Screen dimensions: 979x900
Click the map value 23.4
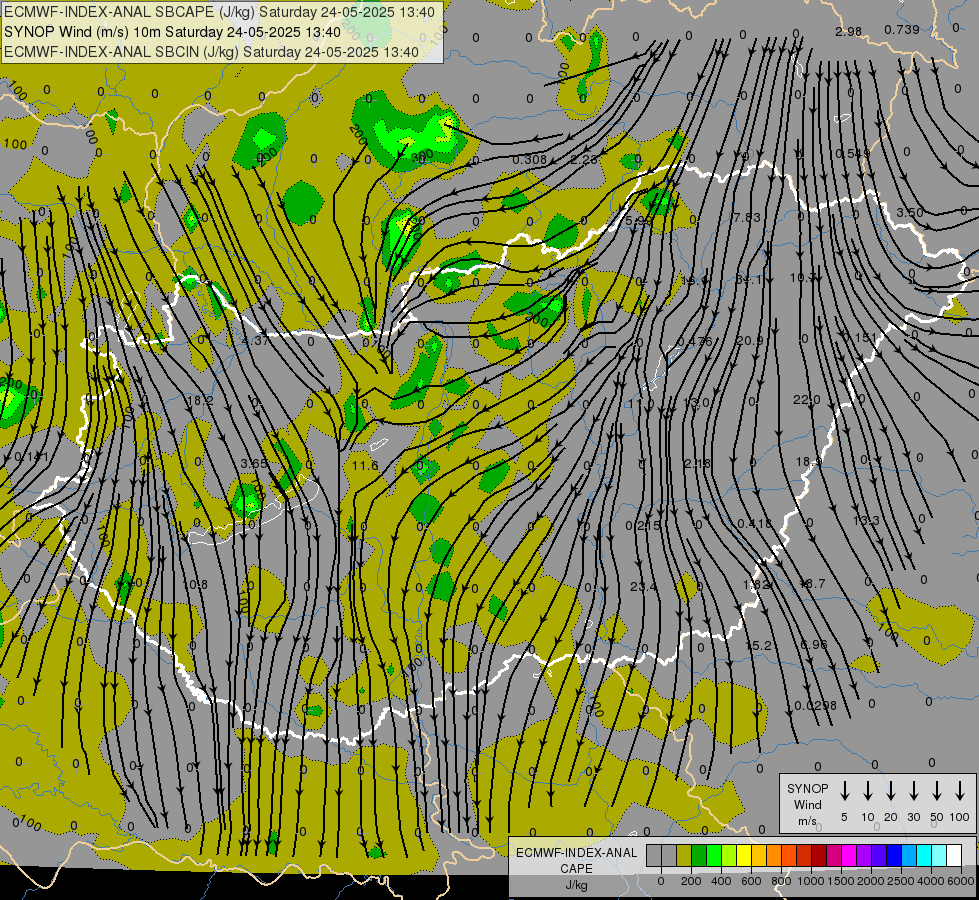pyautogui.click(x=643, y=586)
